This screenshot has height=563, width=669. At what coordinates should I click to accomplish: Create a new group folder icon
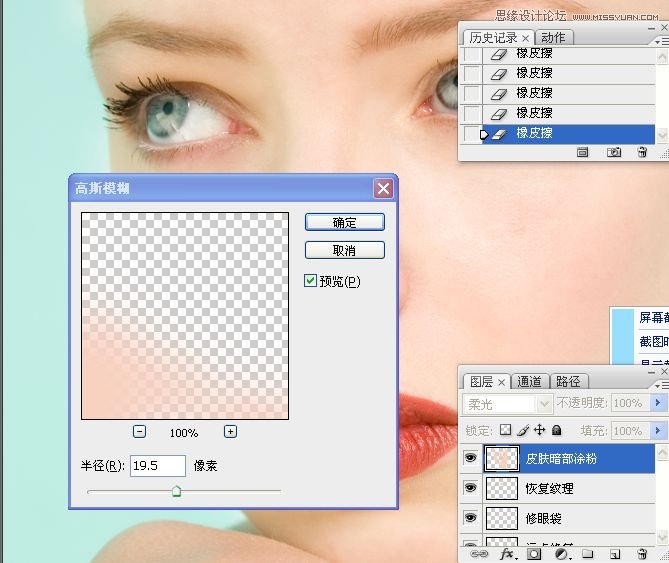click(588, 554)
